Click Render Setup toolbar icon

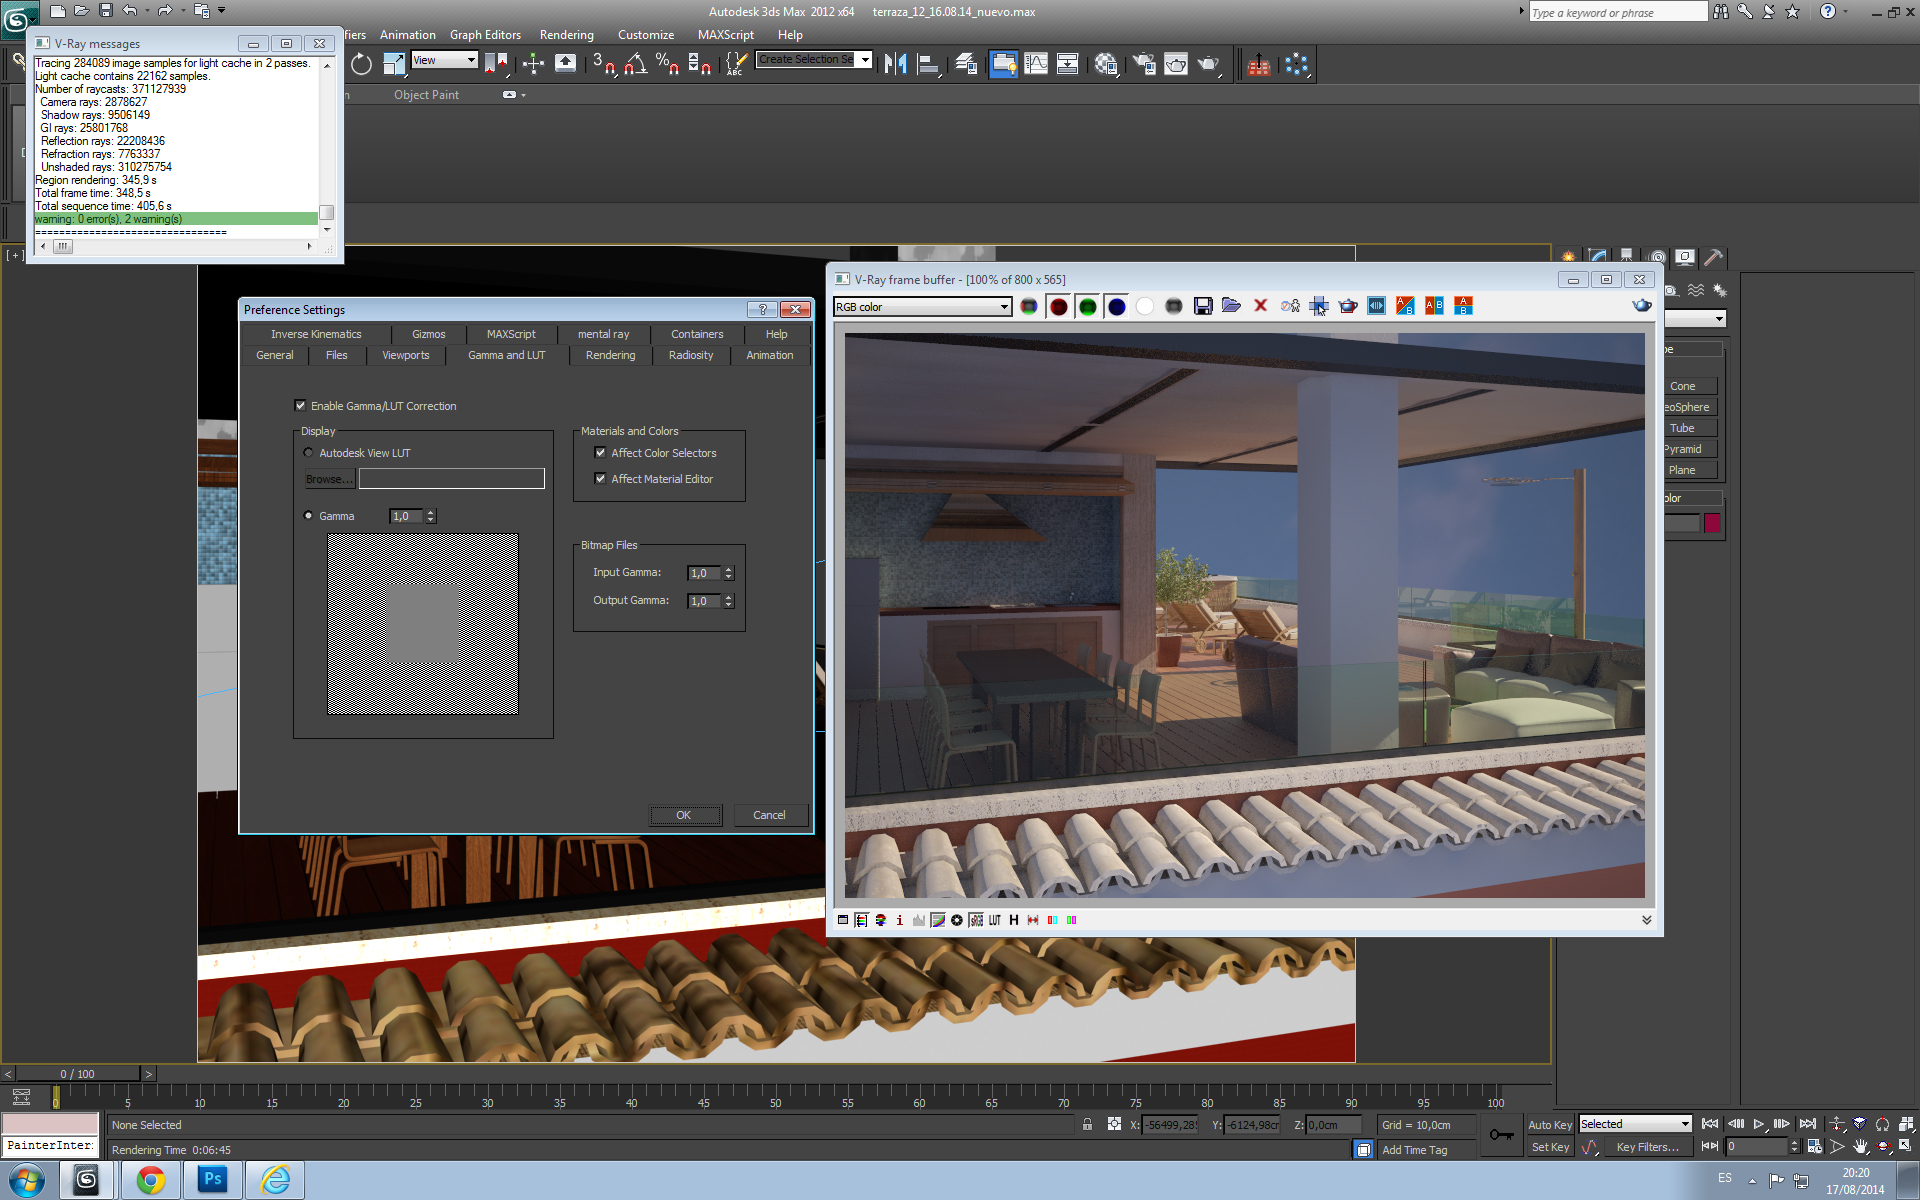pos(1144,64)
